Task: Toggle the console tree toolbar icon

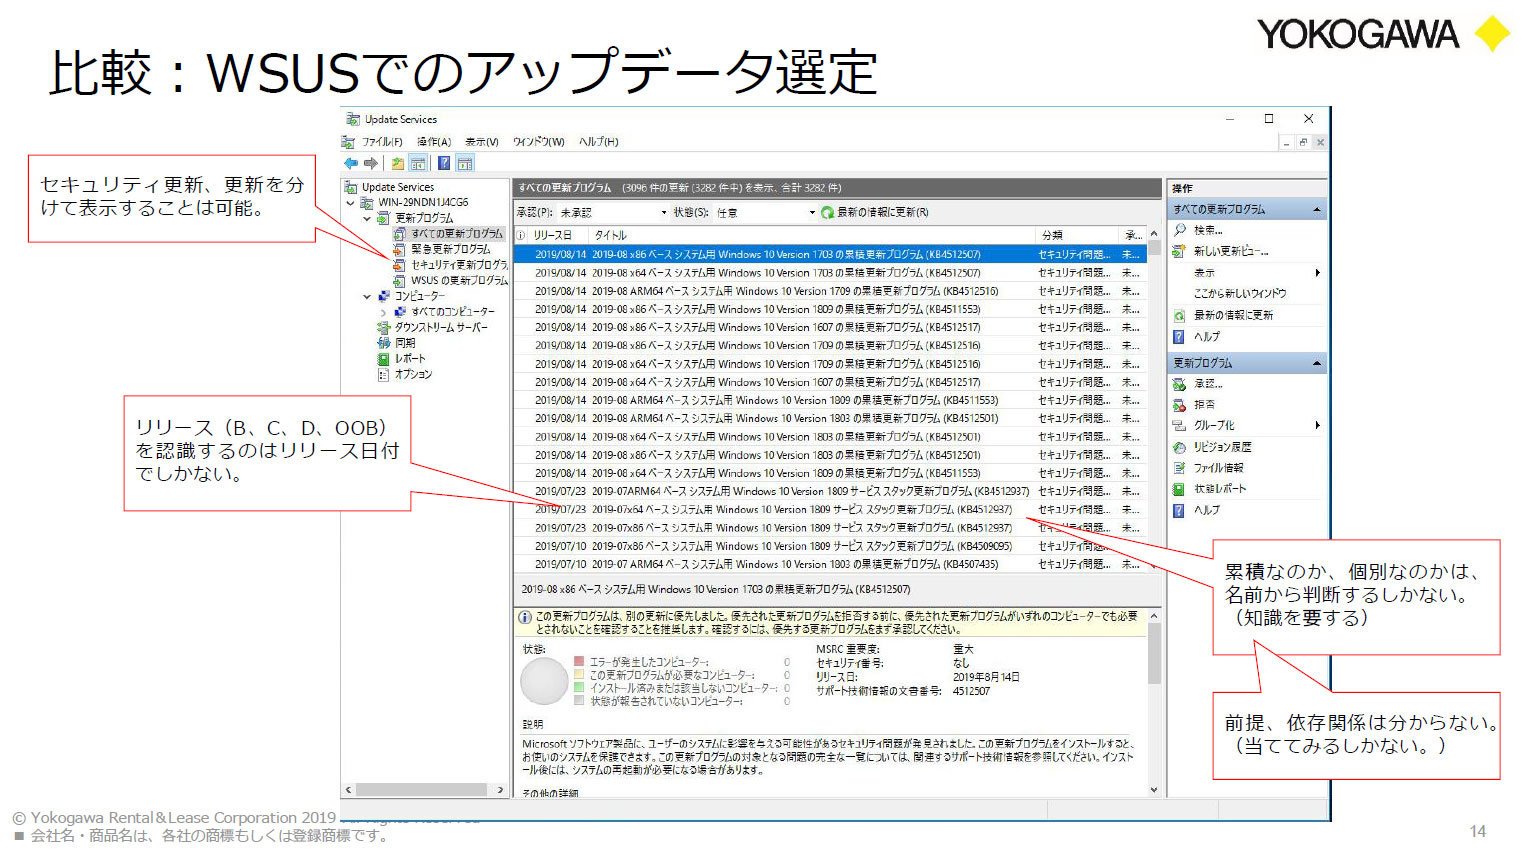Action: (418, 163)
